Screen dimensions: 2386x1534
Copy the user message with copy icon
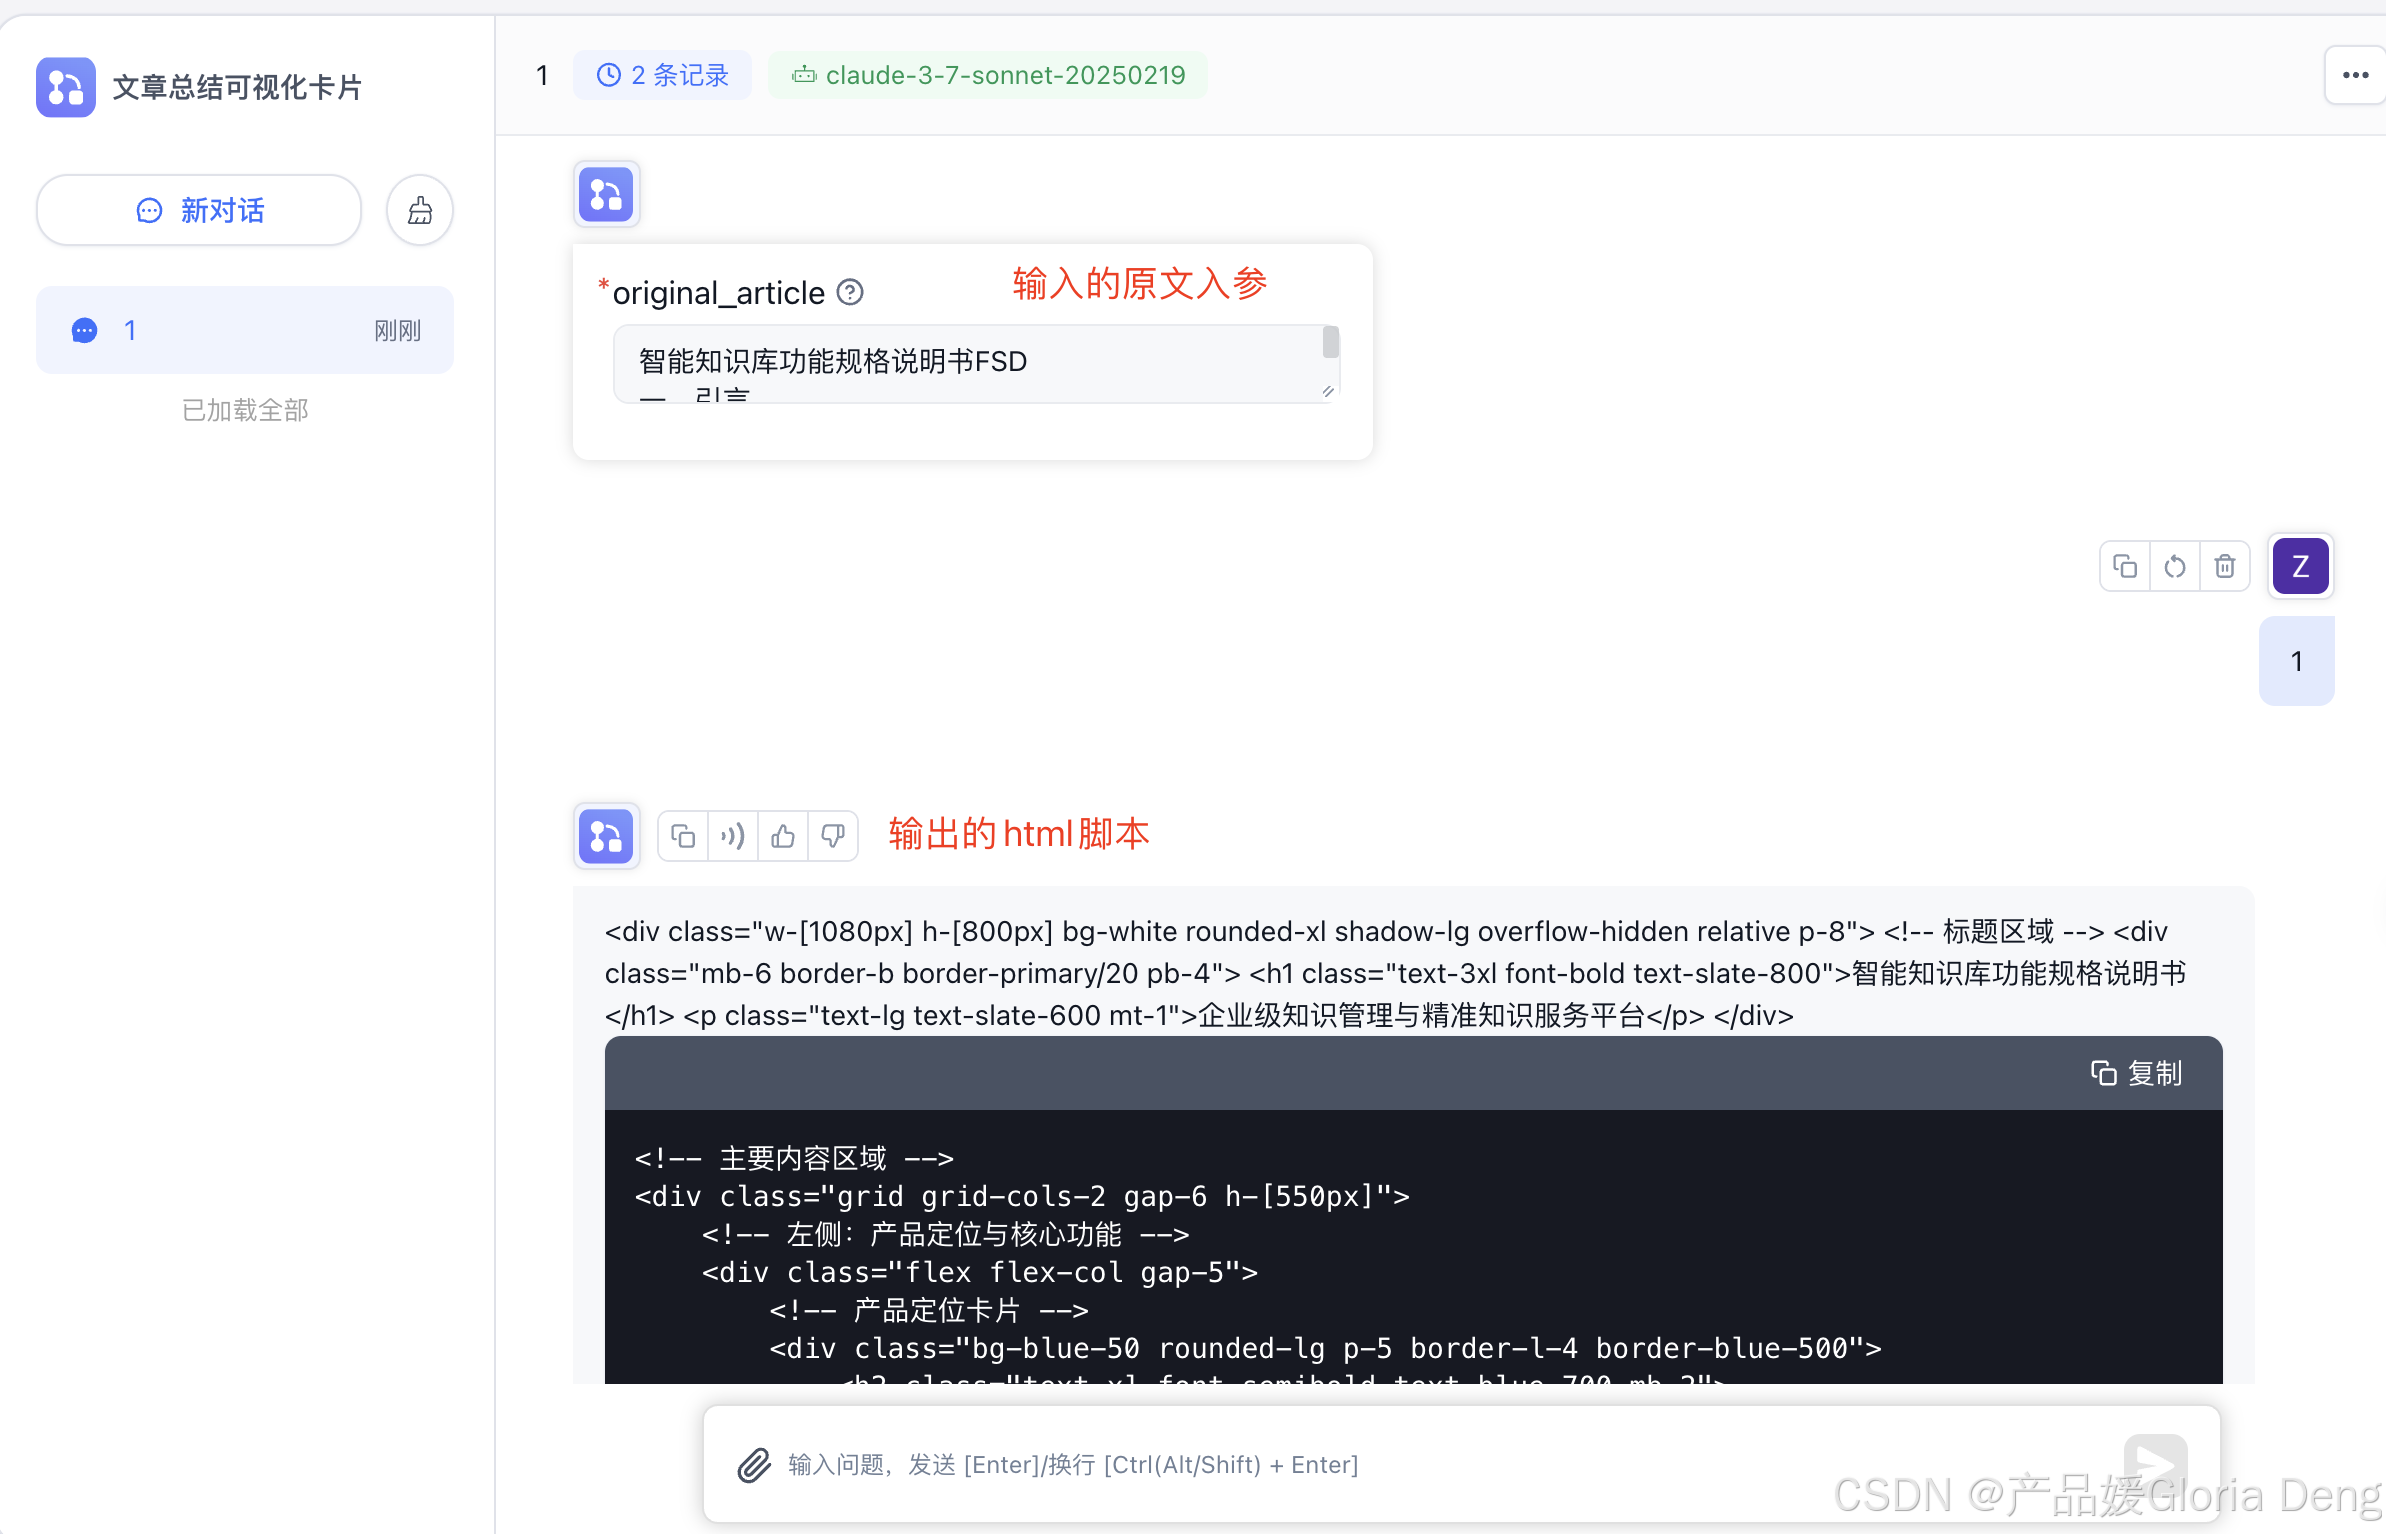[2125, 567]
